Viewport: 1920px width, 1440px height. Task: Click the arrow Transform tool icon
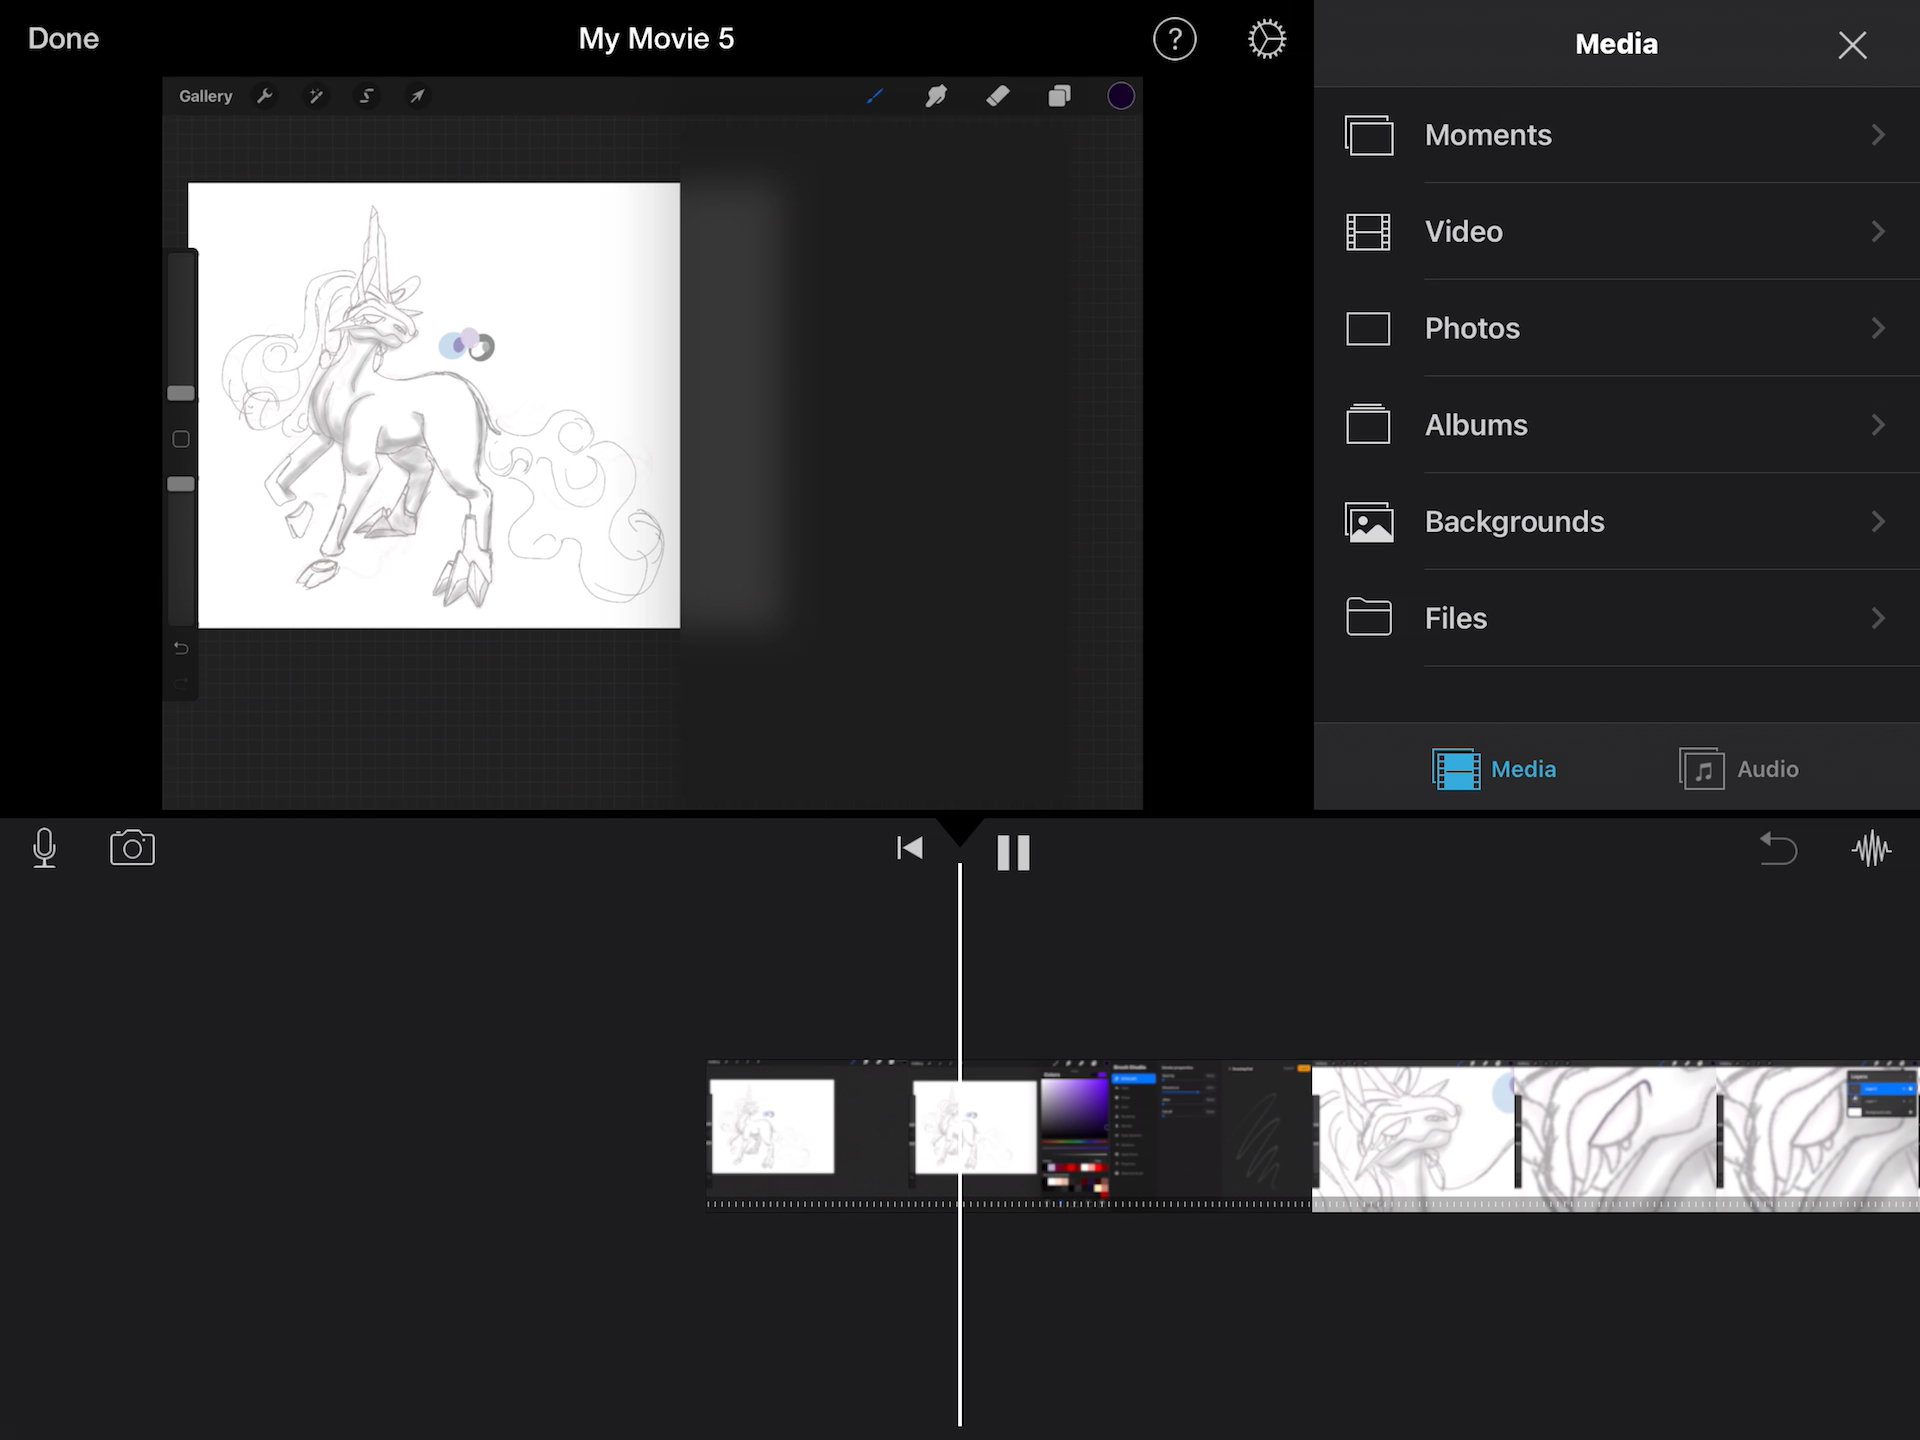[417, 96]
